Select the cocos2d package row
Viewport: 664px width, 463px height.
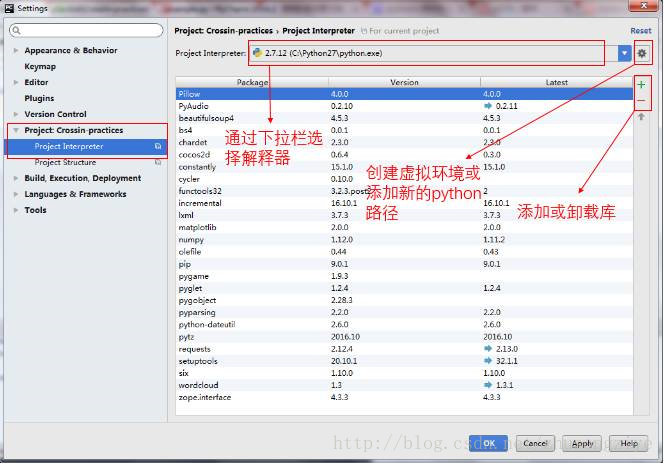click(x=404, y=155)
